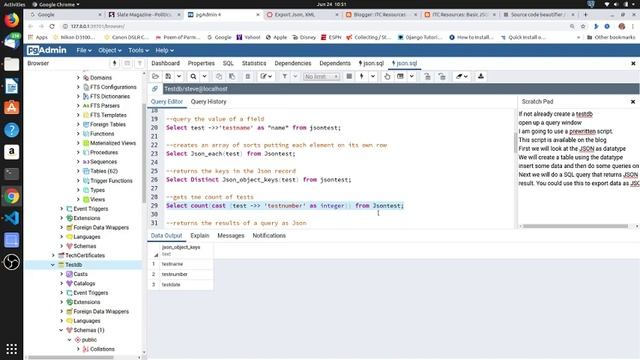This screenshot has height=360, width=640.
Task: Click the Save File toolbar icon
Action: coord(168,76)
